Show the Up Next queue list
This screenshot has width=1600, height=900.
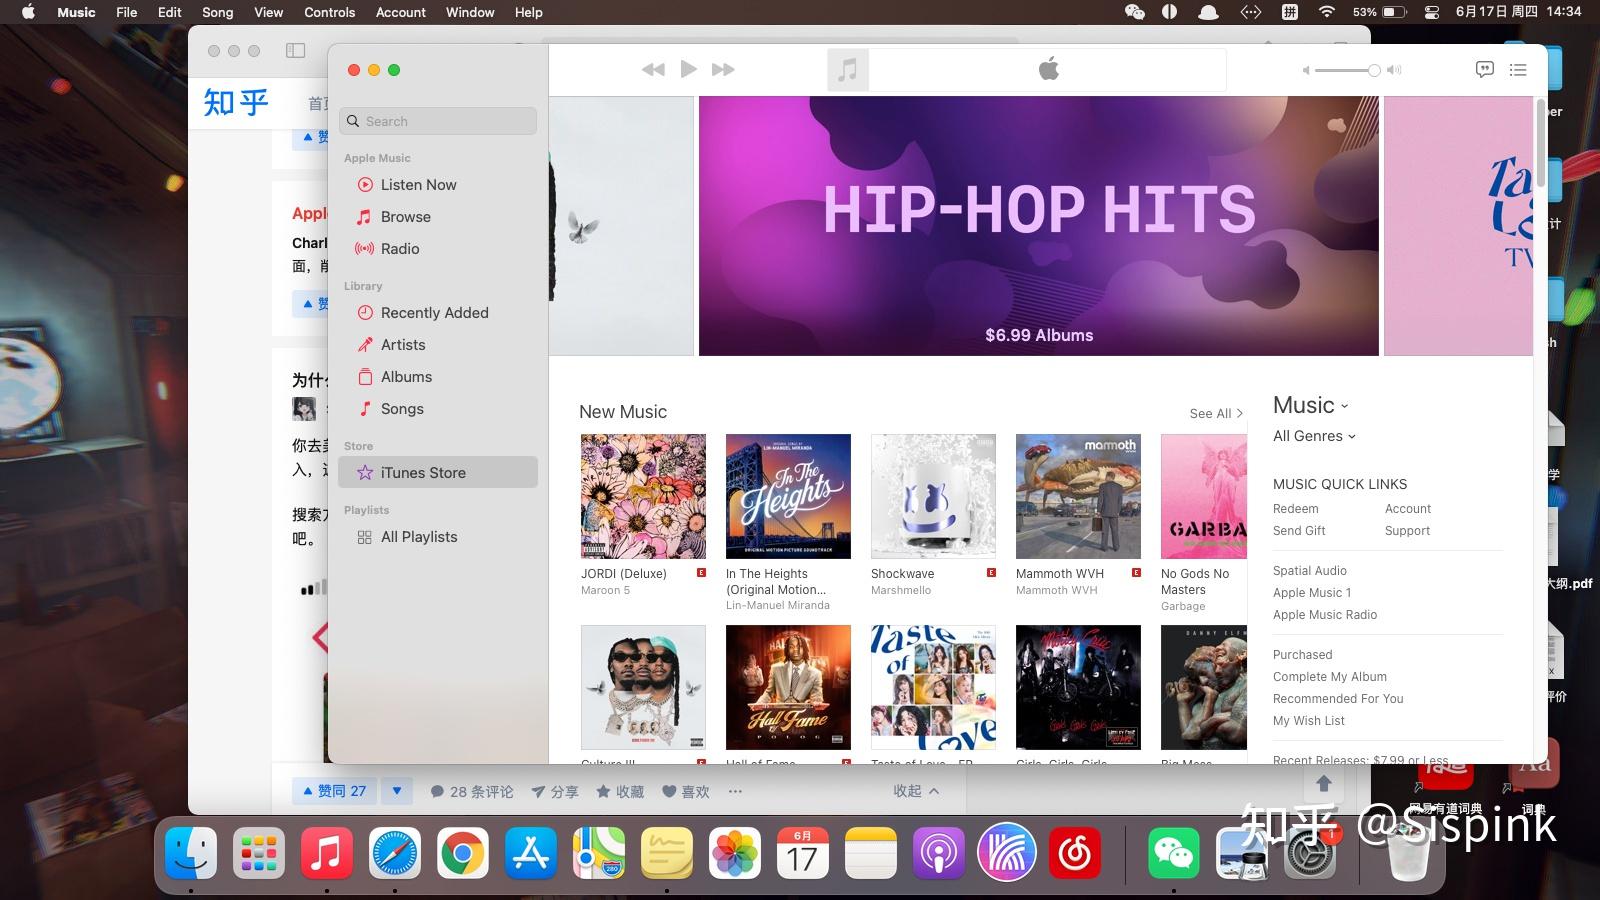1518,69
